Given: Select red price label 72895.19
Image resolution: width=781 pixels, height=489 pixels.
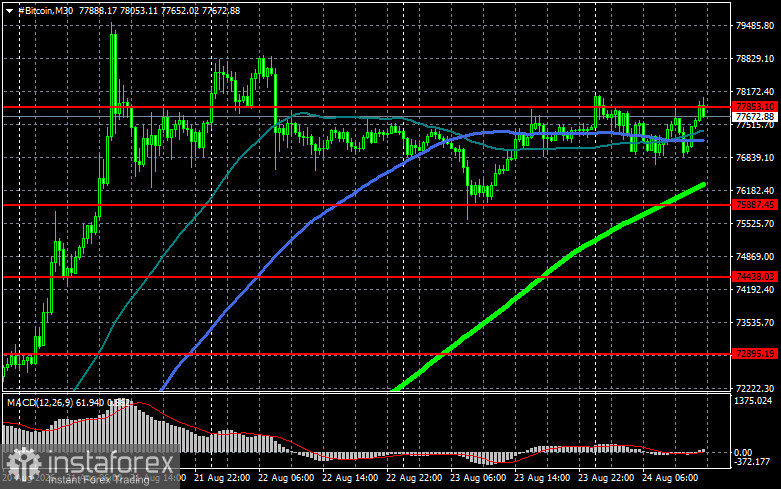Looking at the screenshot, I should tap(755, 354).
